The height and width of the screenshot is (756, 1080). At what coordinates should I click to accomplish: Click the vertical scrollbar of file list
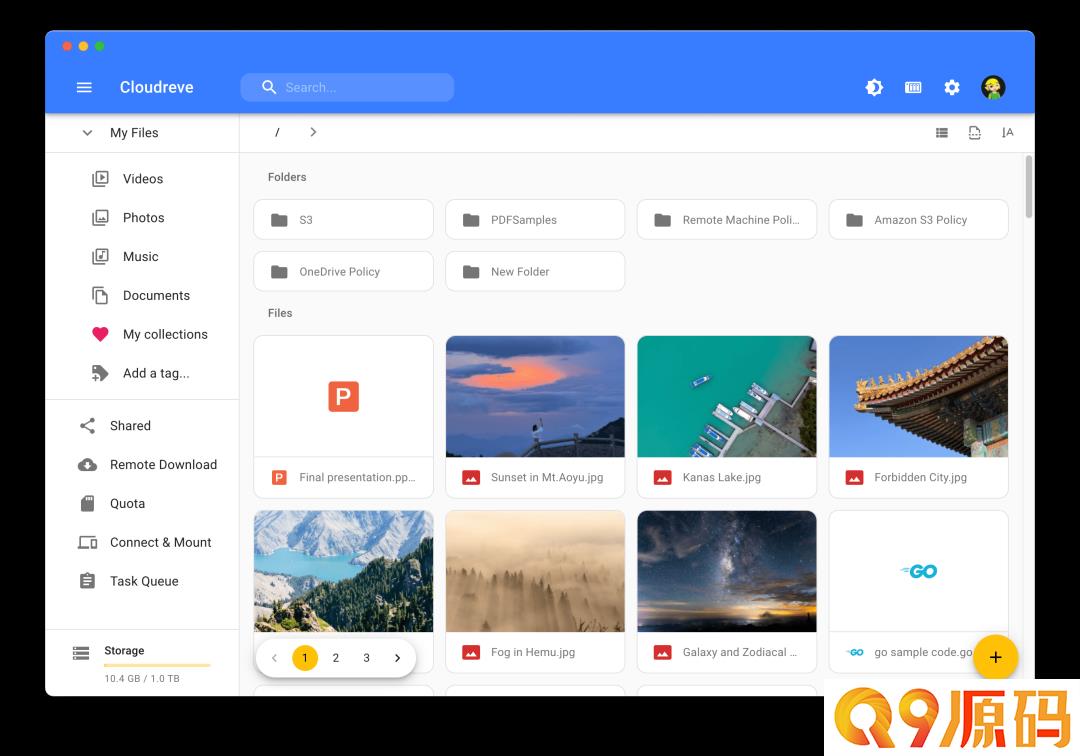(x=1029, y=187)
